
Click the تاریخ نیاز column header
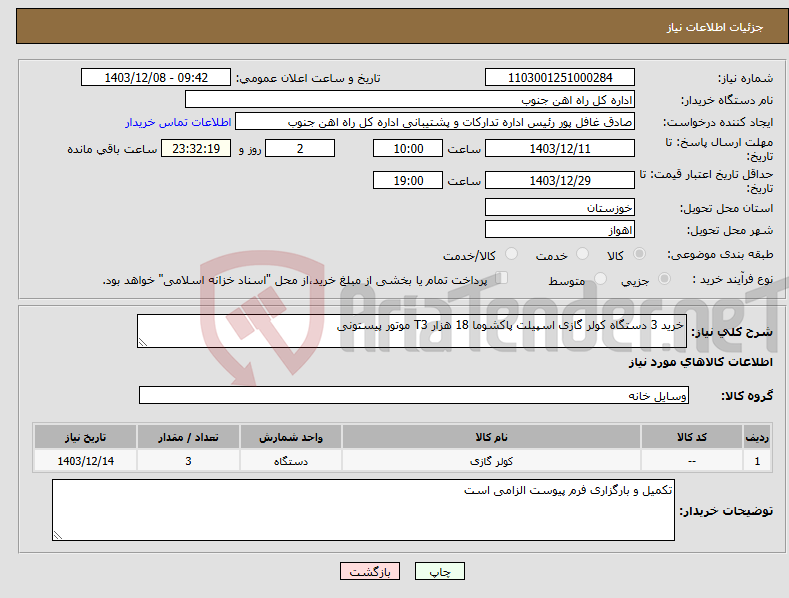(x=86, y=437)
